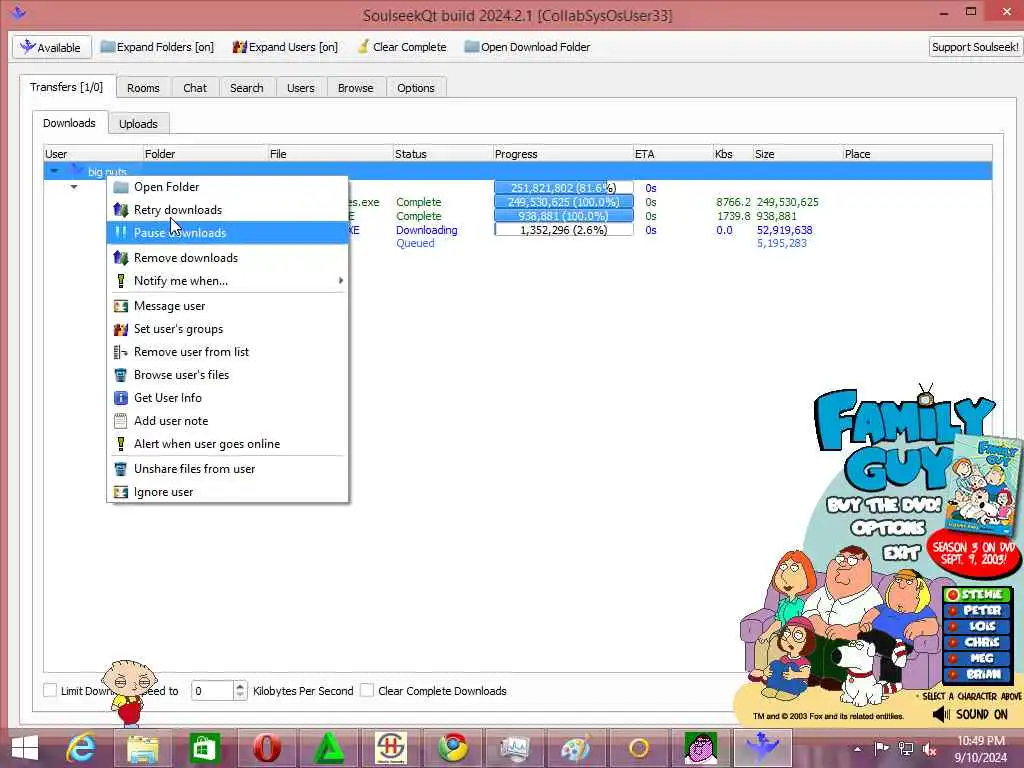Click the Clear Complete toolbar button
The width and height of the screenshot is (1024, 768).
click(402, 47)
